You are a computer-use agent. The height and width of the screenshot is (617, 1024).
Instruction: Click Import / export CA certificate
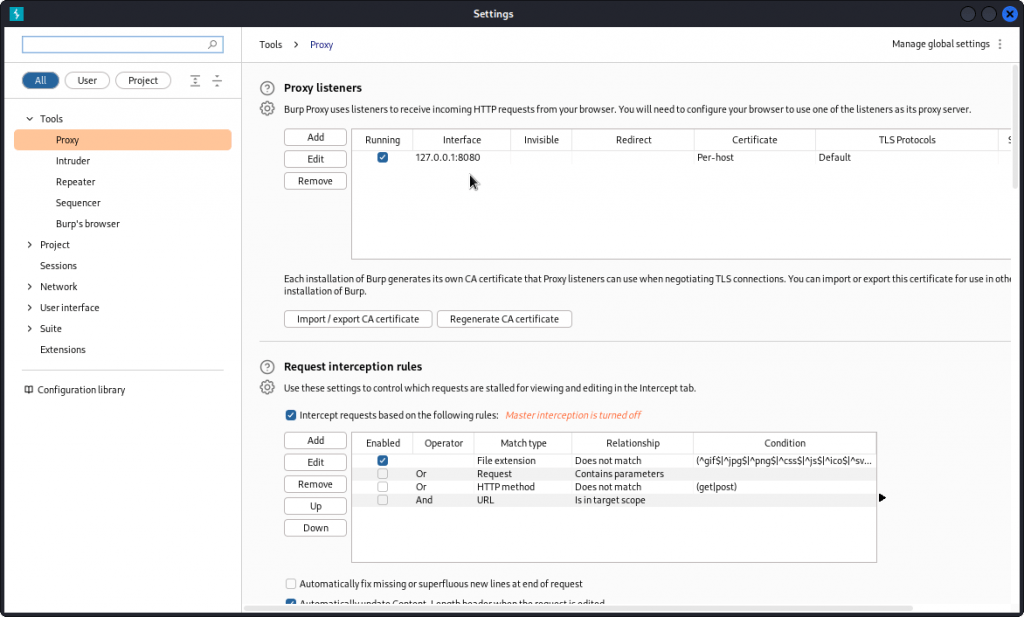[x=357, y=318]
